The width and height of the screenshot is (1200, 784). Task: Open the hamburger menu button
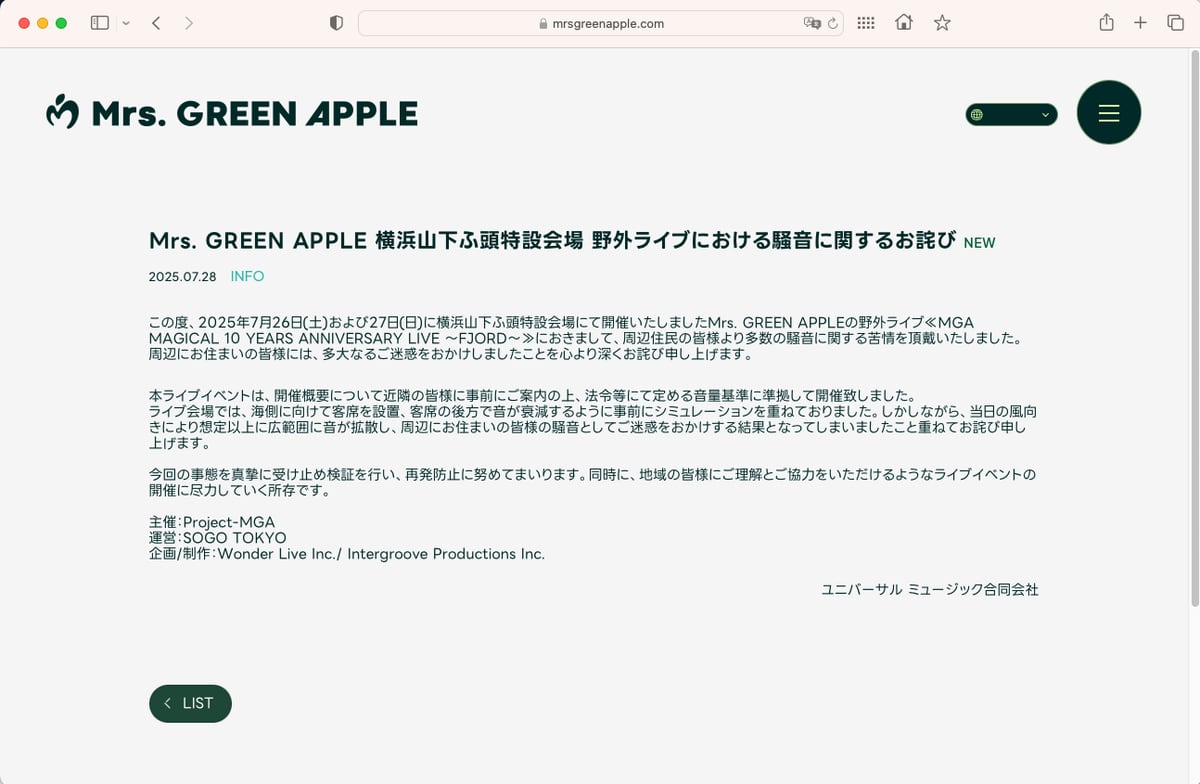point(1108,113)
